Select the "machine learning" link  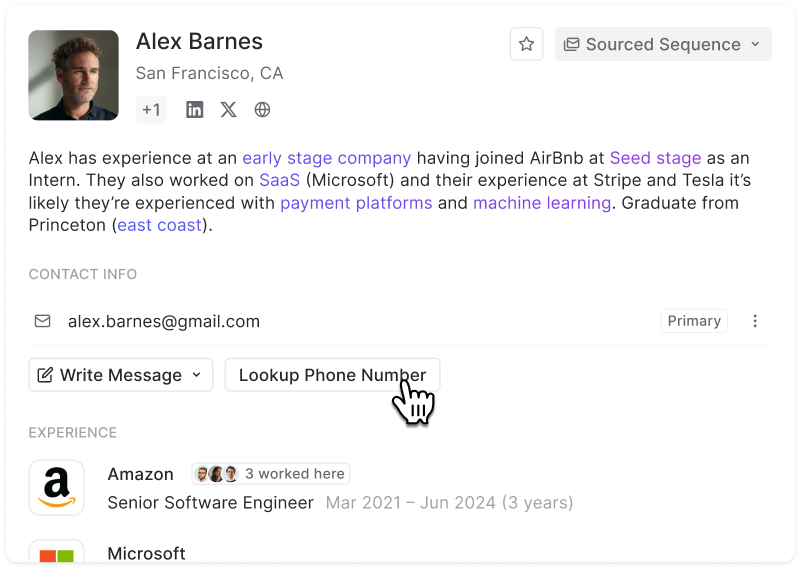[542, 203]
